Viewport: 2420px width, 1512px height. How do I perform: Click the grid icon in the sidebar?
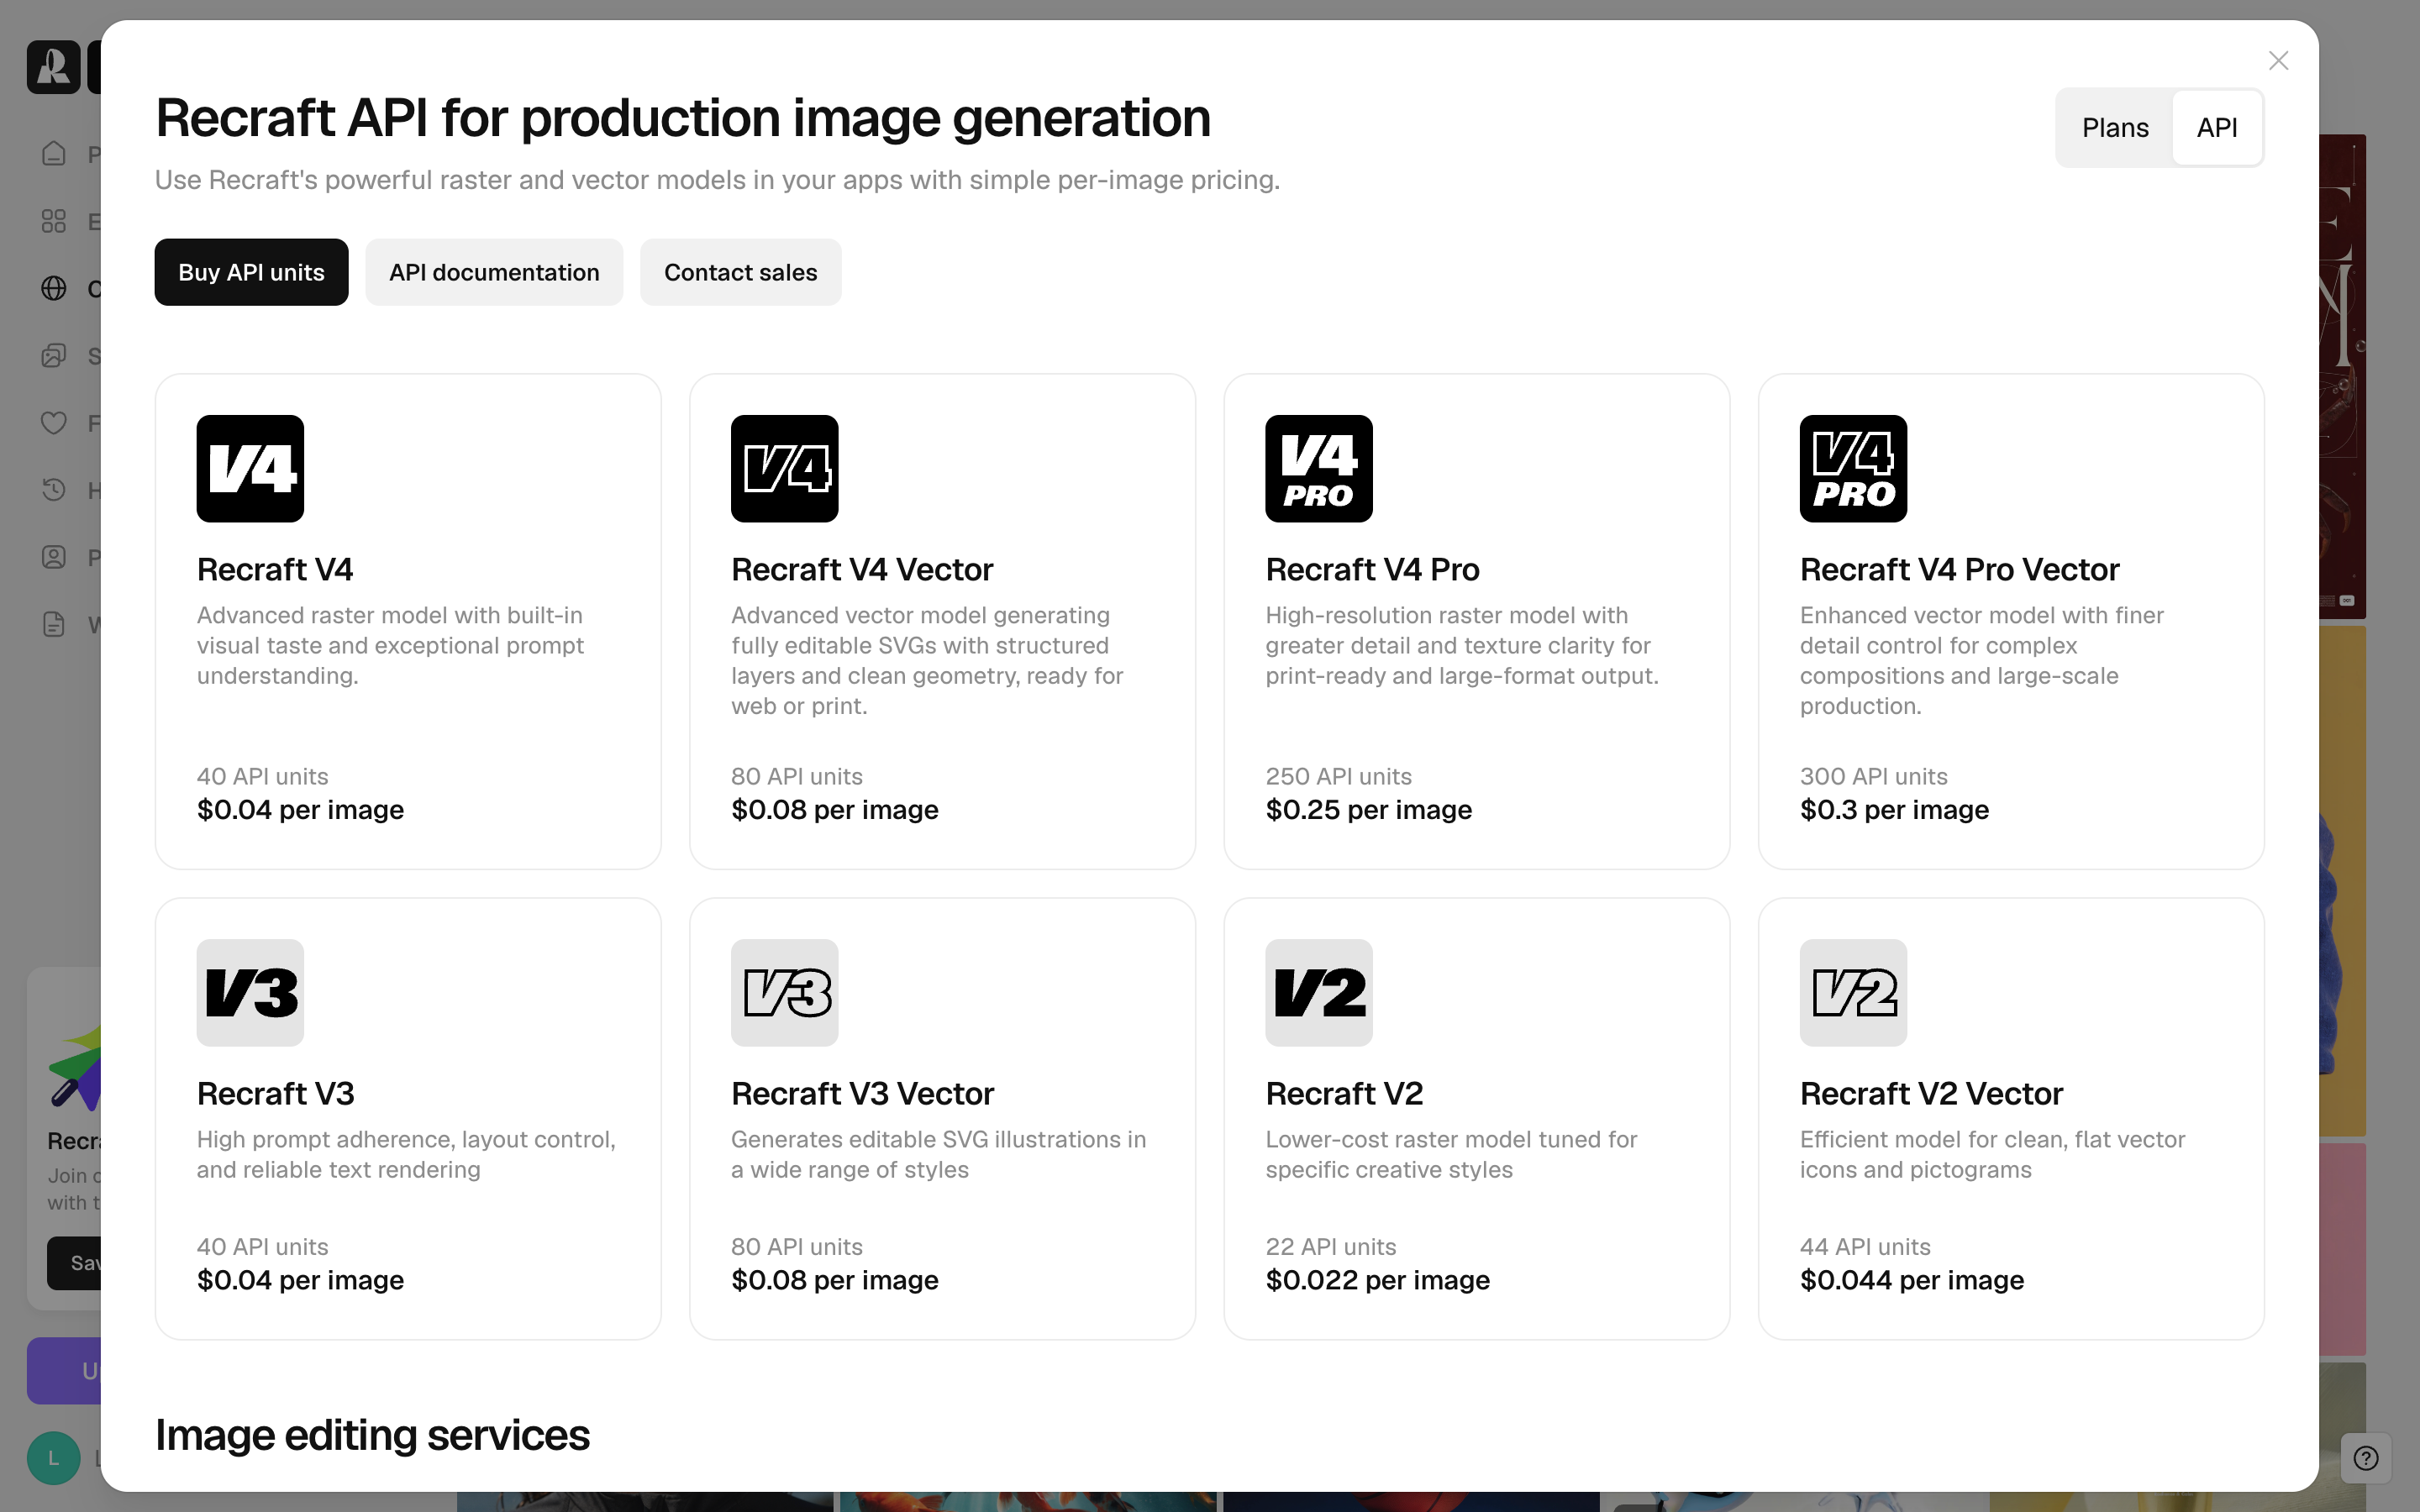[54, 221]
